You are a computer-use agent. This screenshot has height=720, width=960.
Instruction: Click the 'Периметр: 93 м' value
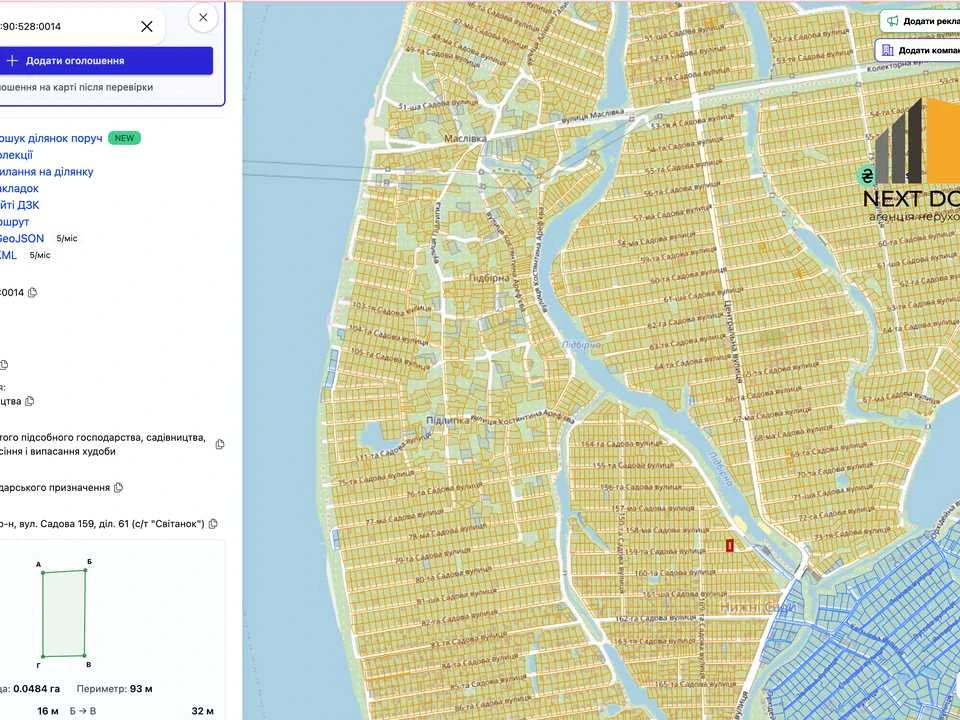pyautogui.click(x=114, y=689)
